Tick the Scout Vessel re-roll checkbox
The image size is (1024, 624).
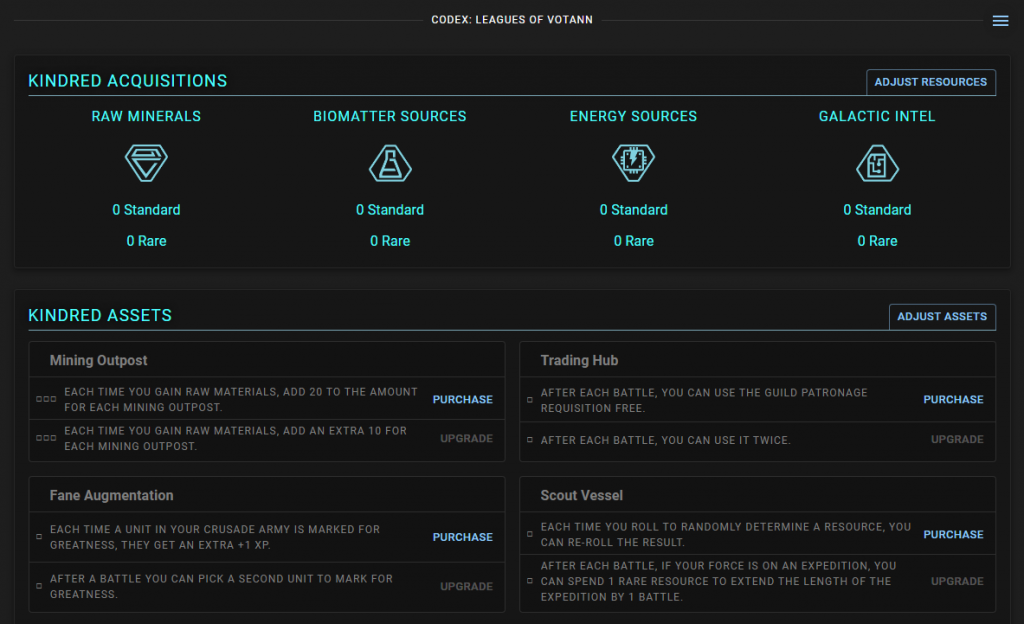click(x=530, y=535)
